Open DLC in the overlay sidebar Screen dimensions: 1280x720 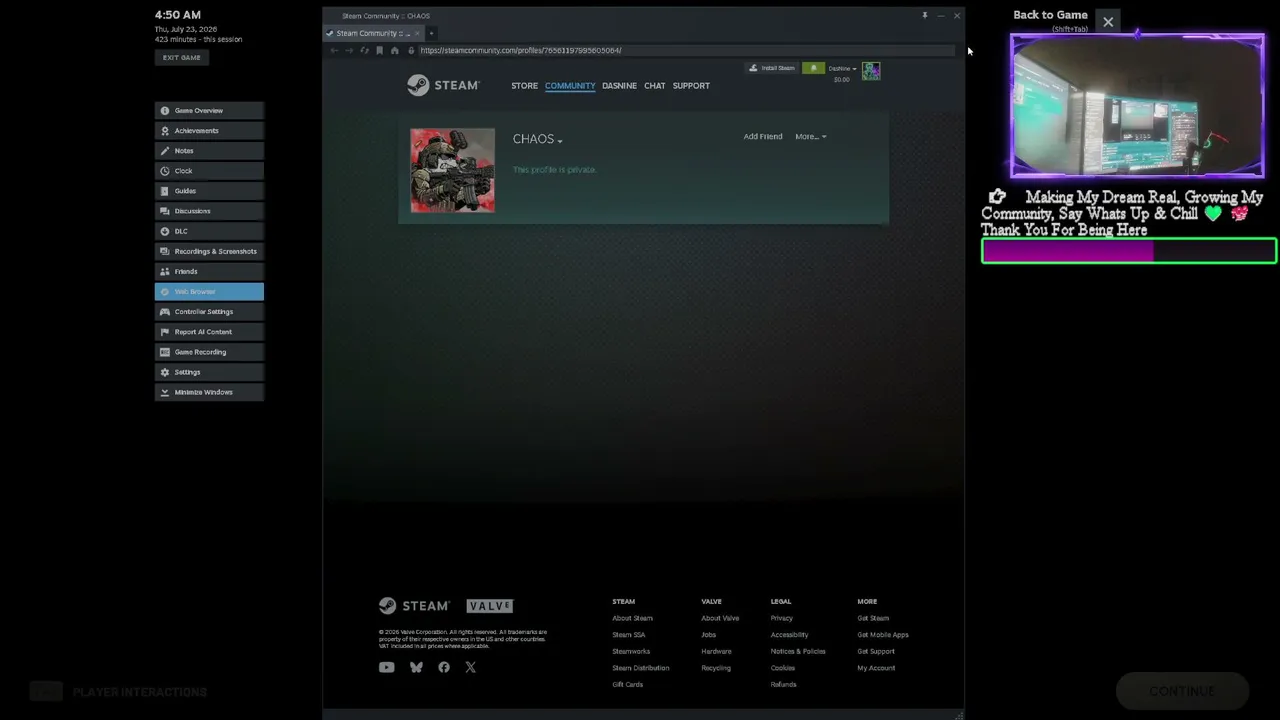209,231
